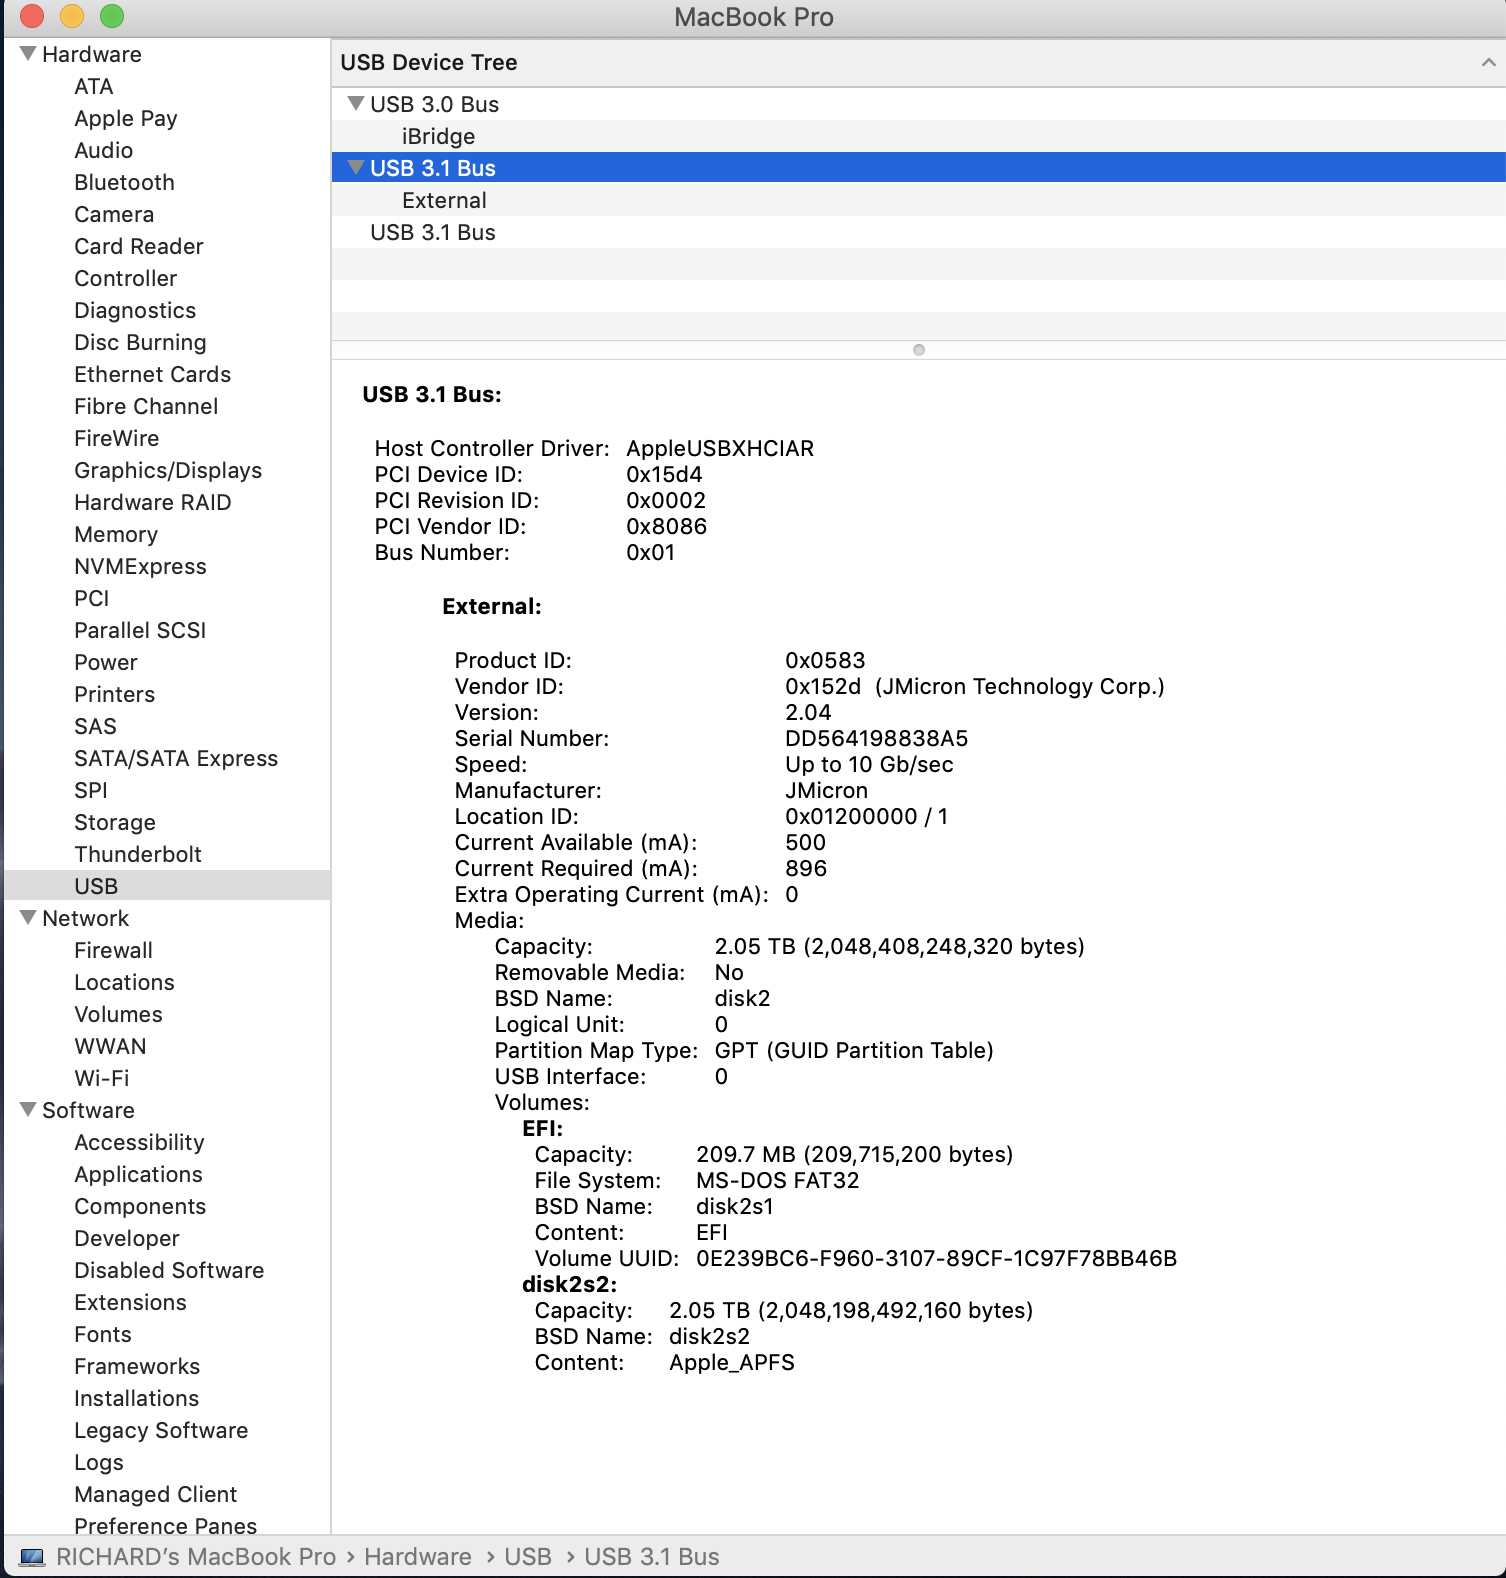Open Firewall under Network

coord(114,950)
